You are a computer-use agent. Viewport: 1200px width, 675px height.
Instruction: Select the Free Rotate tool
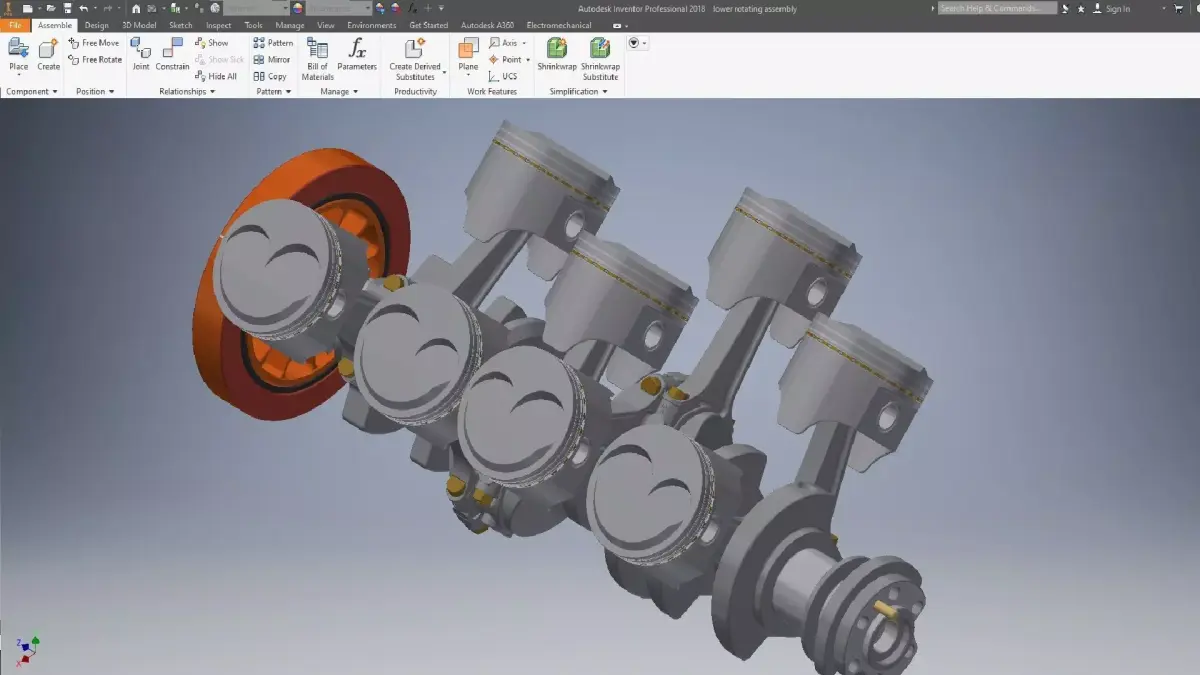95,60
